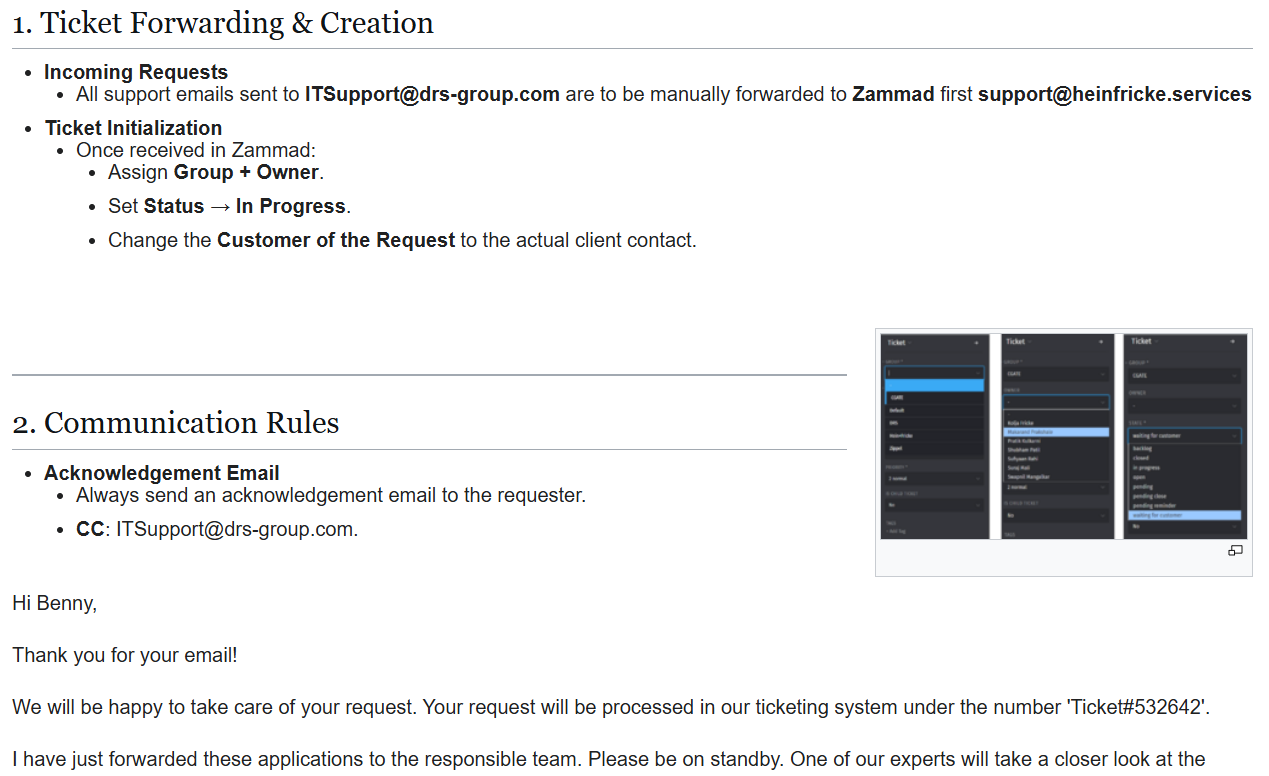
Task: Click the bold ITSupport@drs-group.com address under Incoming Requests
Action: coord(432,95)
